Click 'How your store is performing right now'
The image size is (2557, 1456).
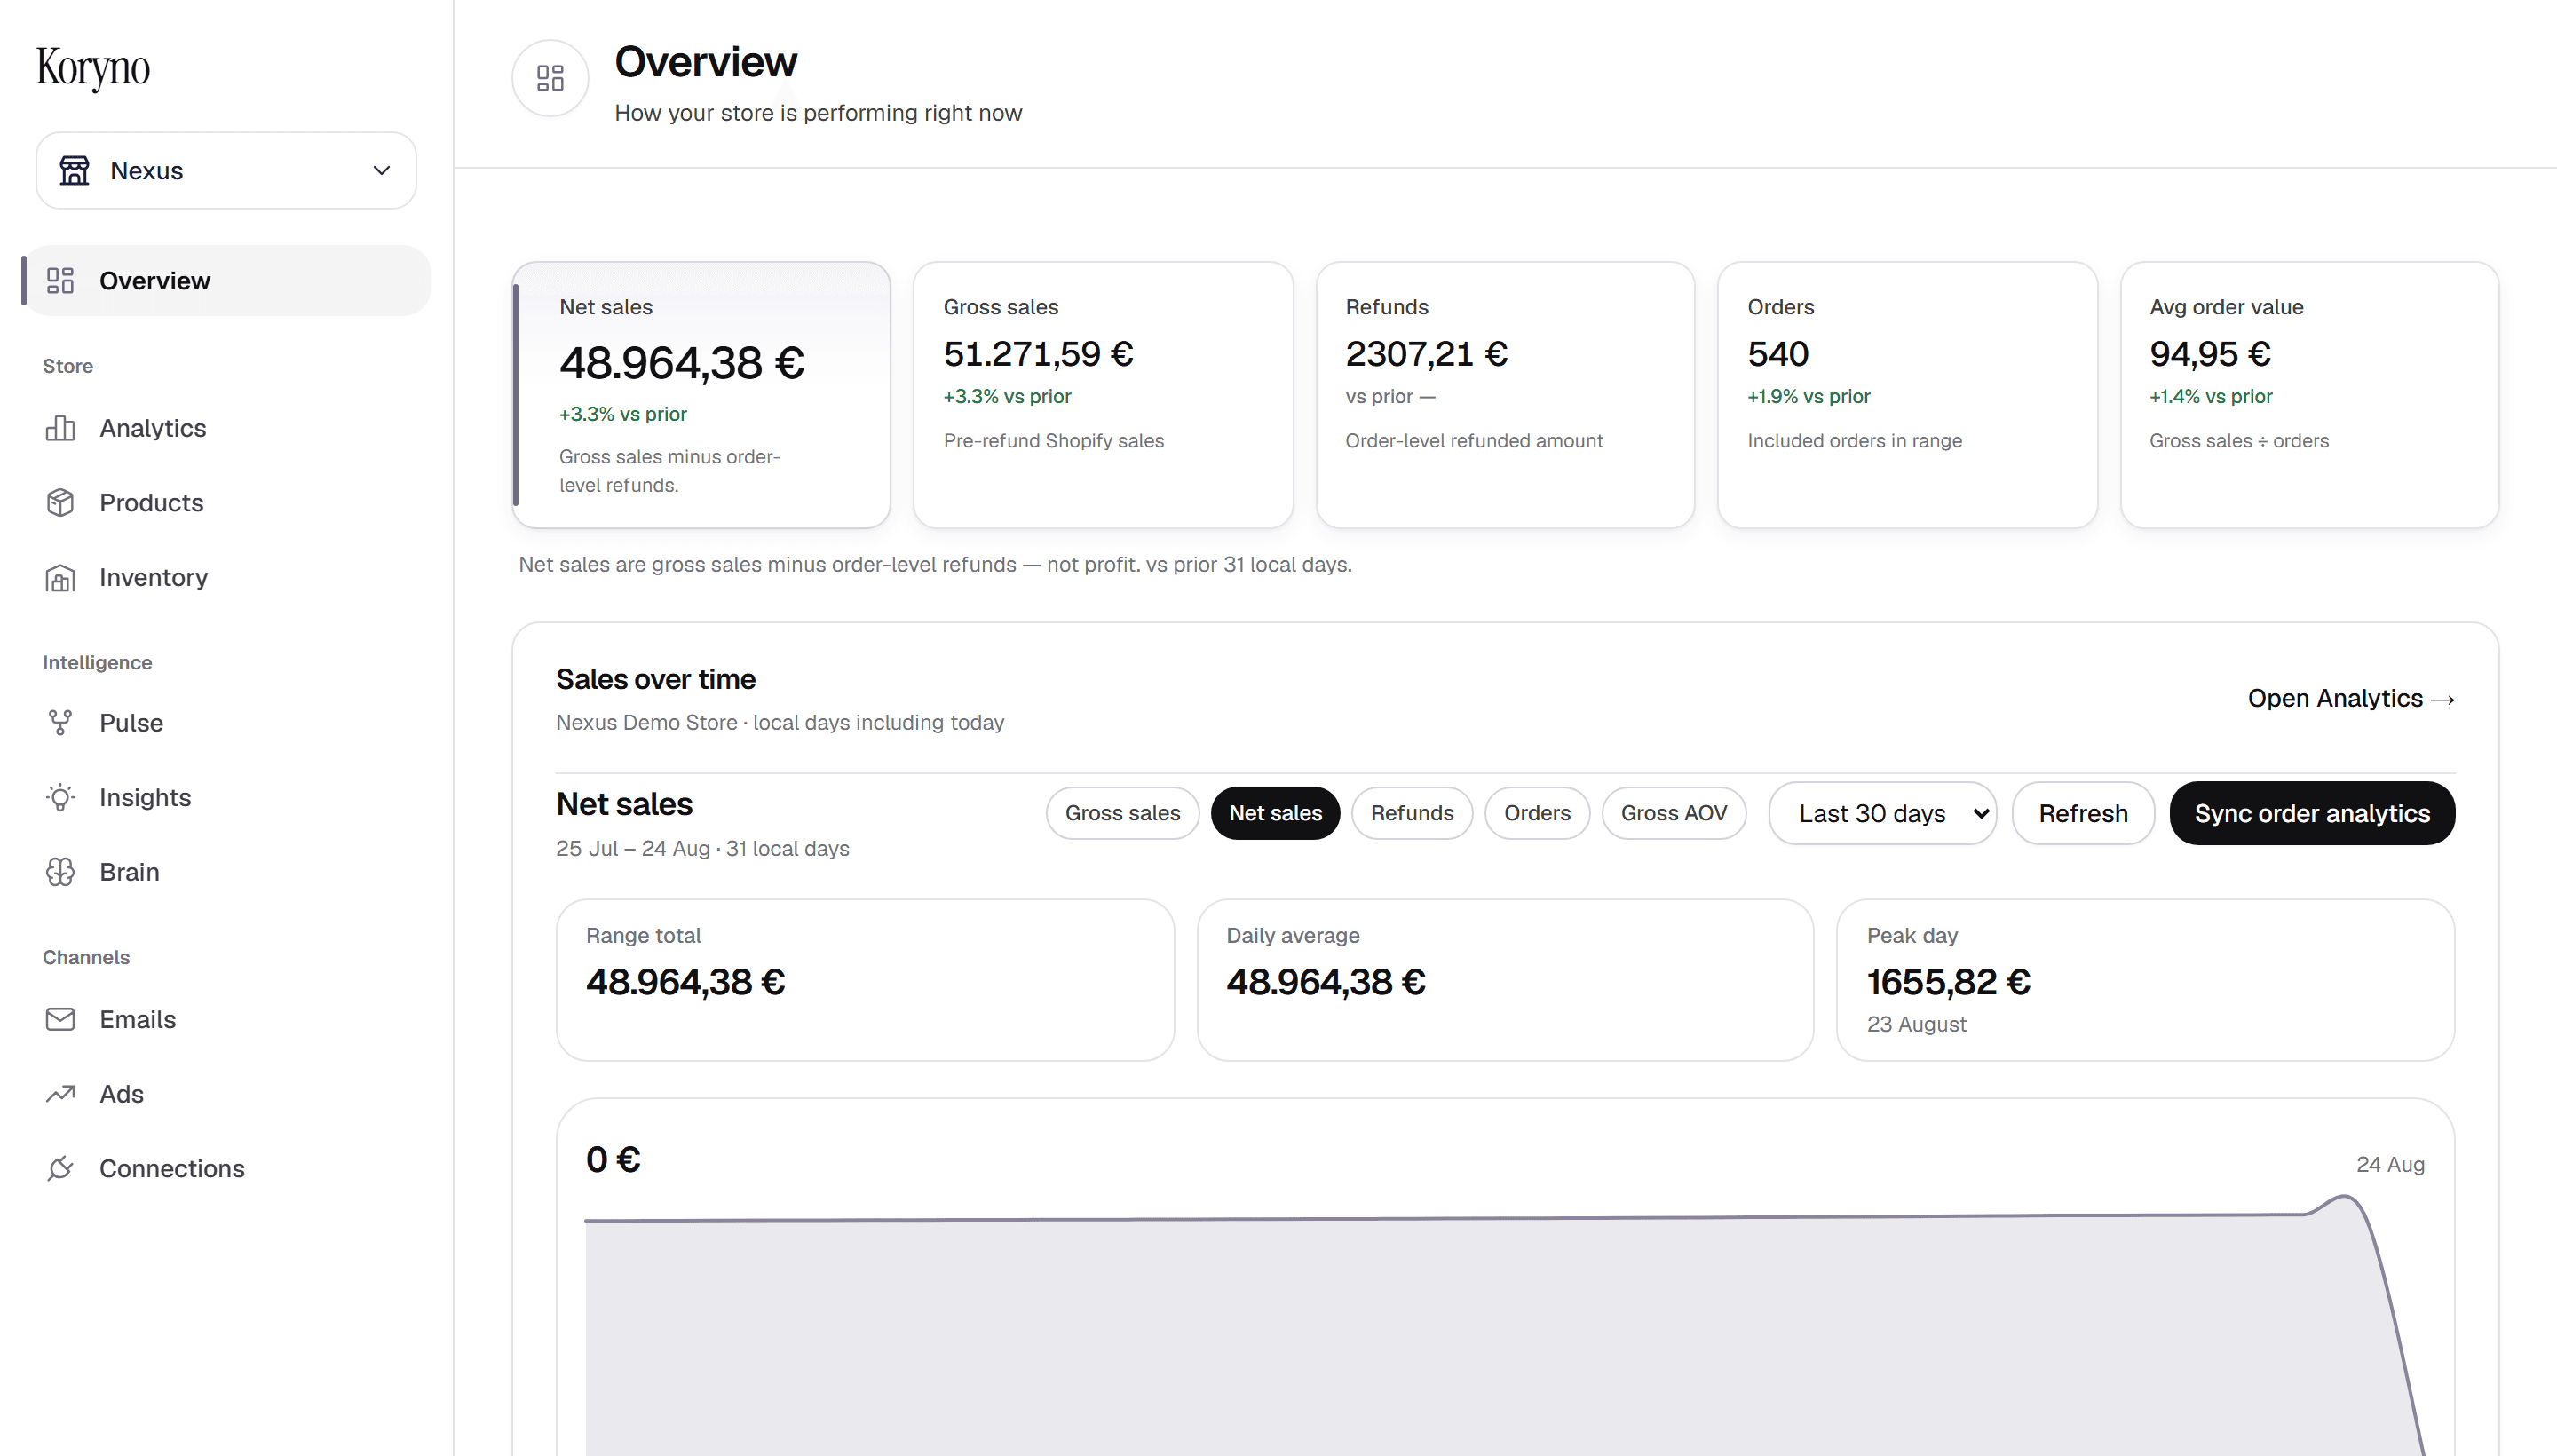[x=818, y=113]
